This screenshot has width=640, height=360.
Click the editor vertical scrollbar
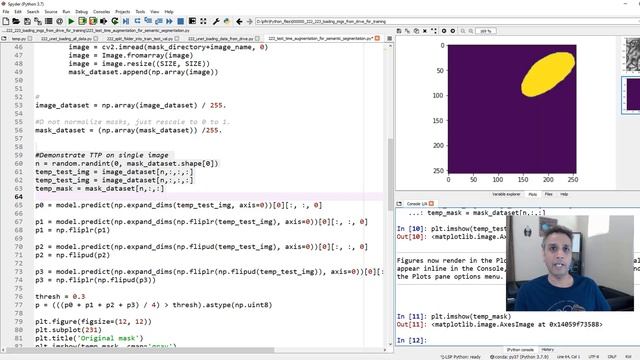pos(390,175)
